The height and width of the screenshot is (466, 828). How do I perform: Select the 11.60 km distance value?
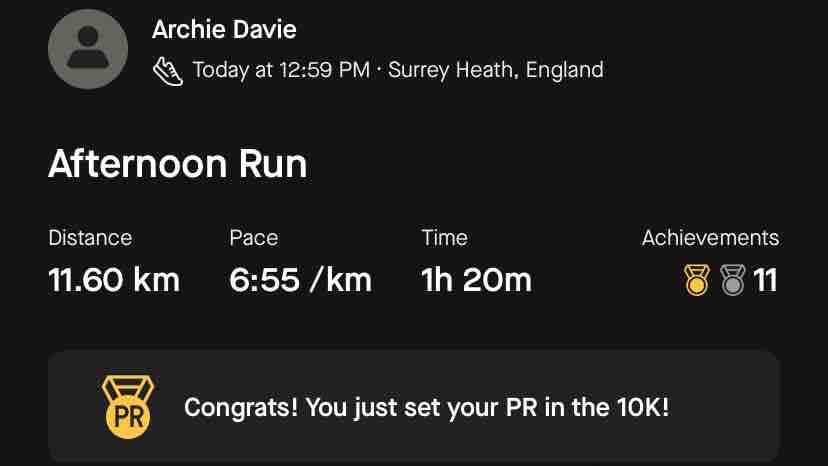tap(114, 279)
